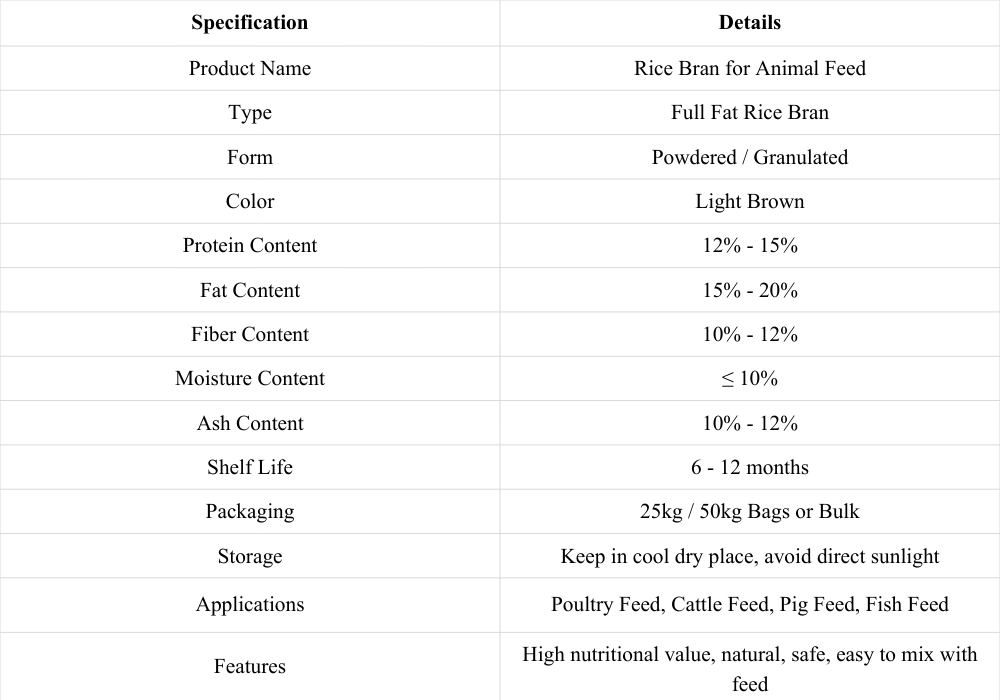Screen dimensions: 1000x700
Task: Click the Storage row label
Action: [249, 556]
